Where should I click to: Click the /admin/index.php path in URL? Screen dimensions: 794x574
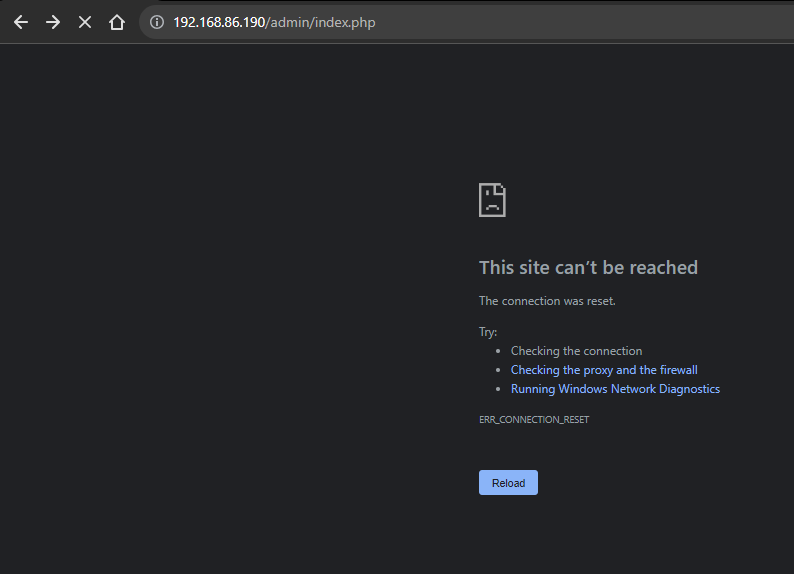(x=321, y=22)
